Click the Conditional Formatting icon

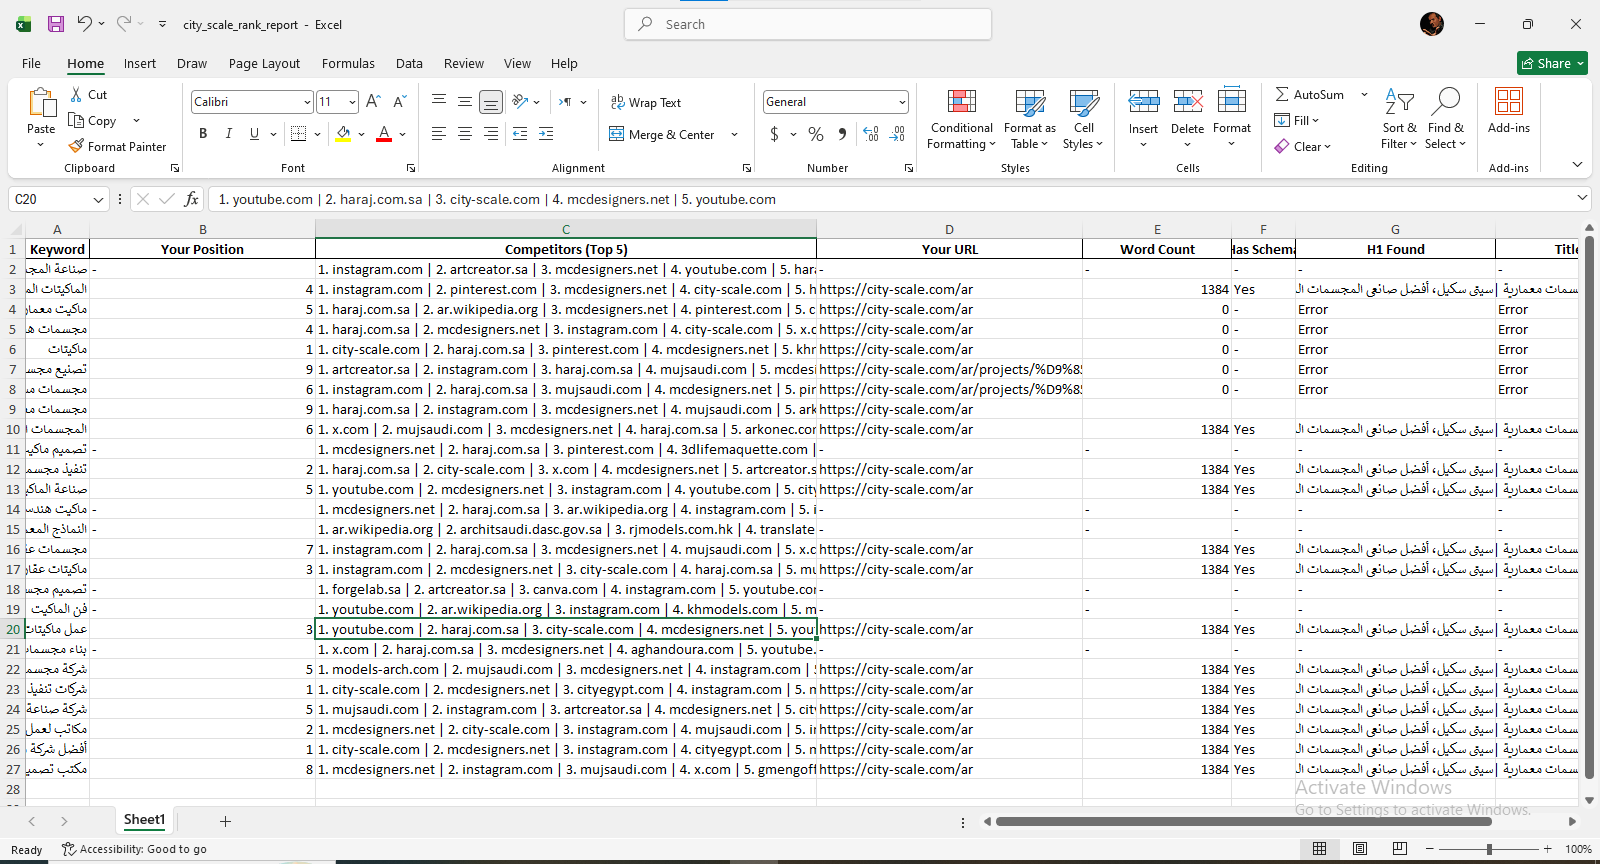(x=961, y=102)
